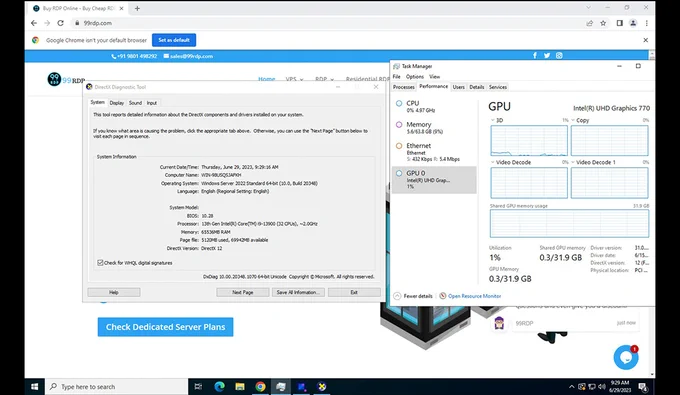Click the Help button in DxDiag
Screen dimensions: 680x395
click(114, 292)
